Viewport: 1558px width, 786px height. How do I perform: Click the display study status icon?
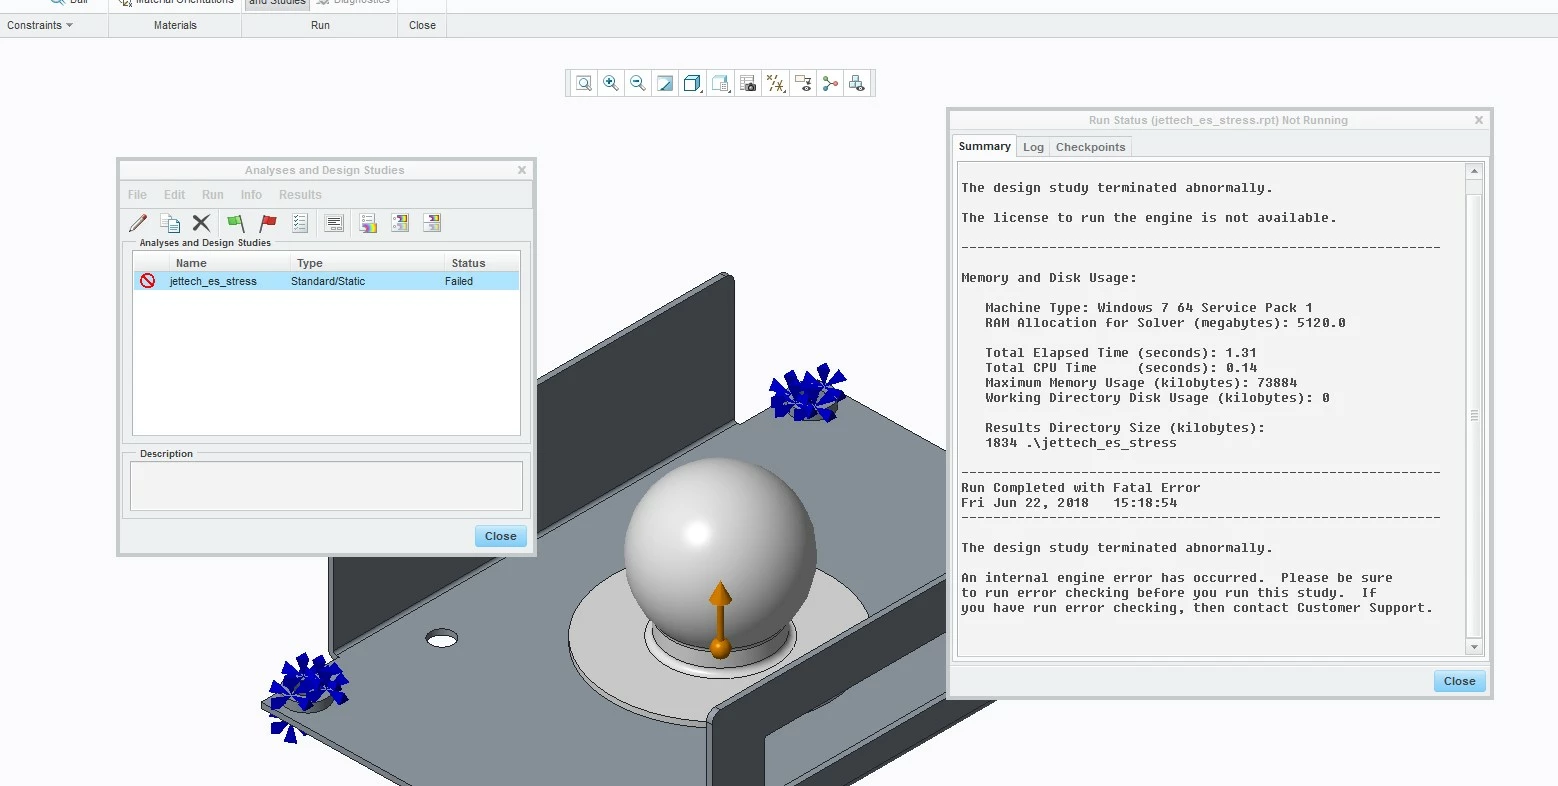point(335,223)
